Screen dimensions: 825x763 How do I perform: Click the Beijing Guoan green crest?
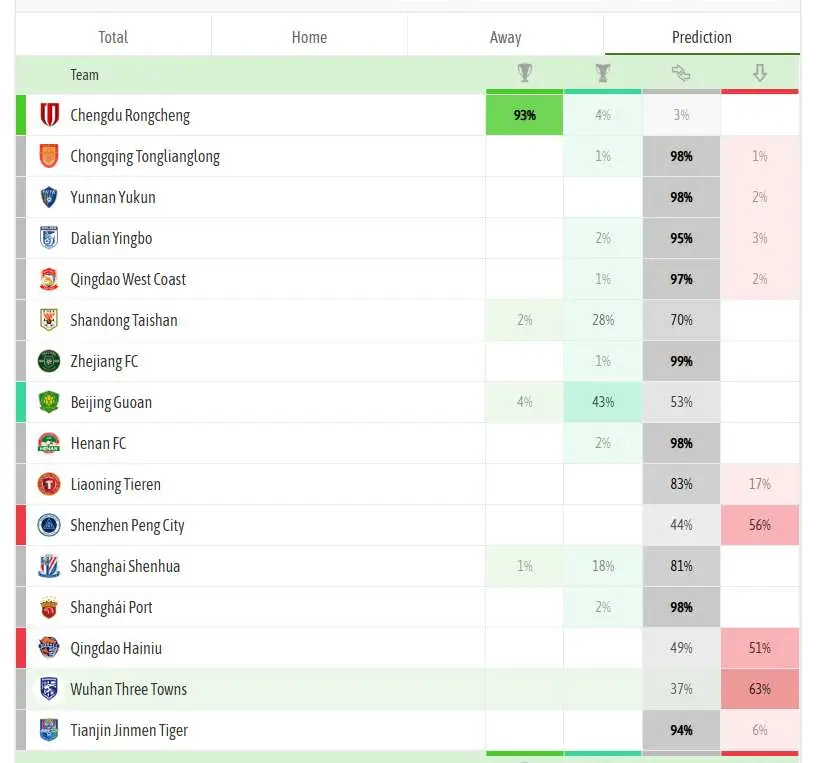tap(49, 402)
